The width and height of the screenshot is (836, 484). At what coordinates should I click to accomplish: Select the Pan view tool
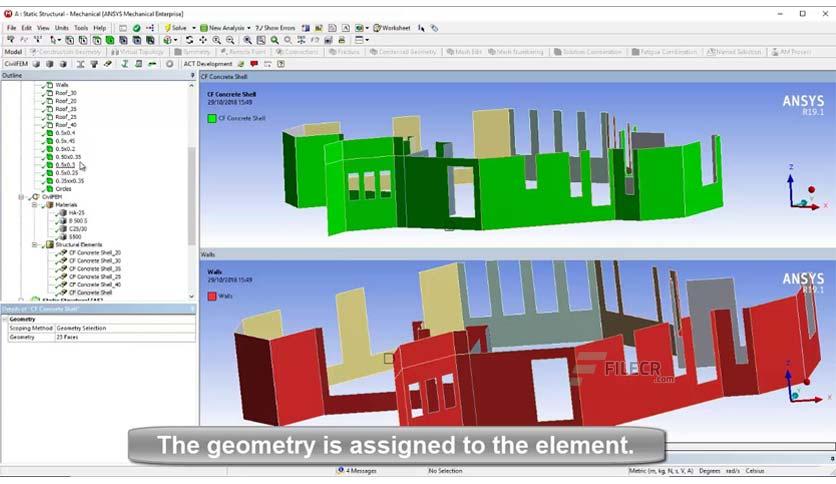(x=203, y=40)
